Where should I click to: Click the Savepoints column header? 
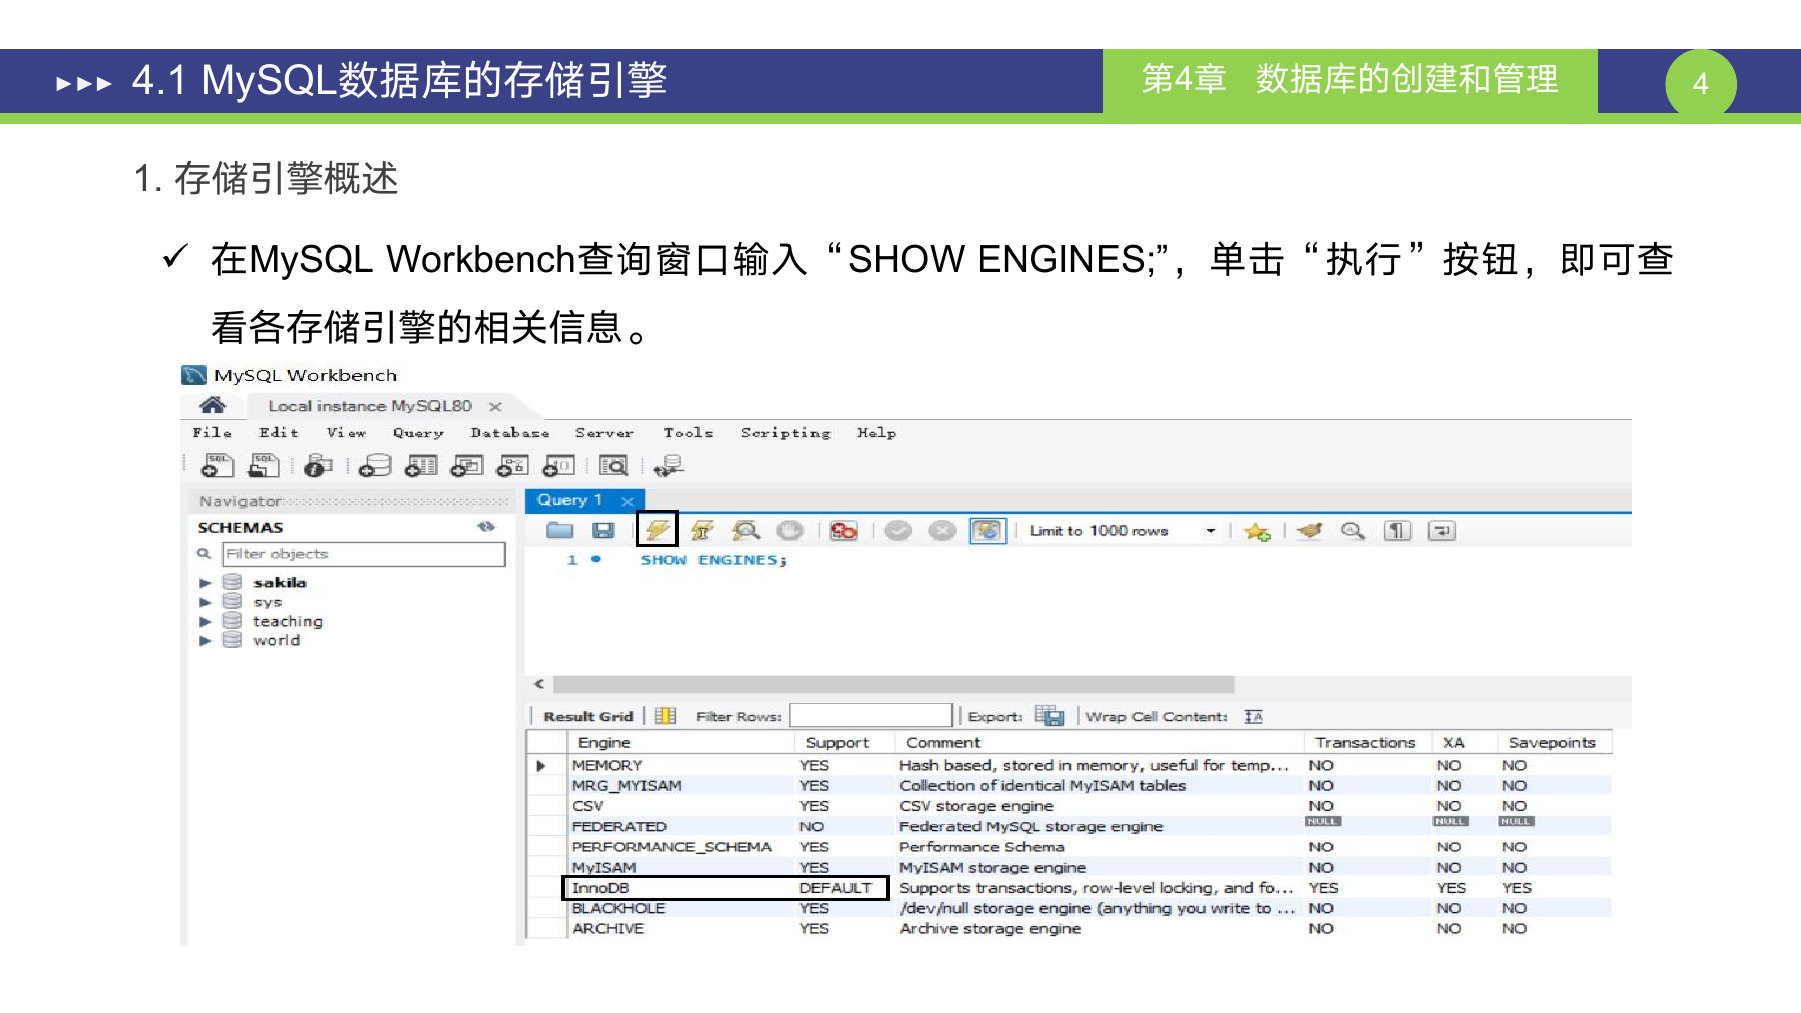point(1553,742)
